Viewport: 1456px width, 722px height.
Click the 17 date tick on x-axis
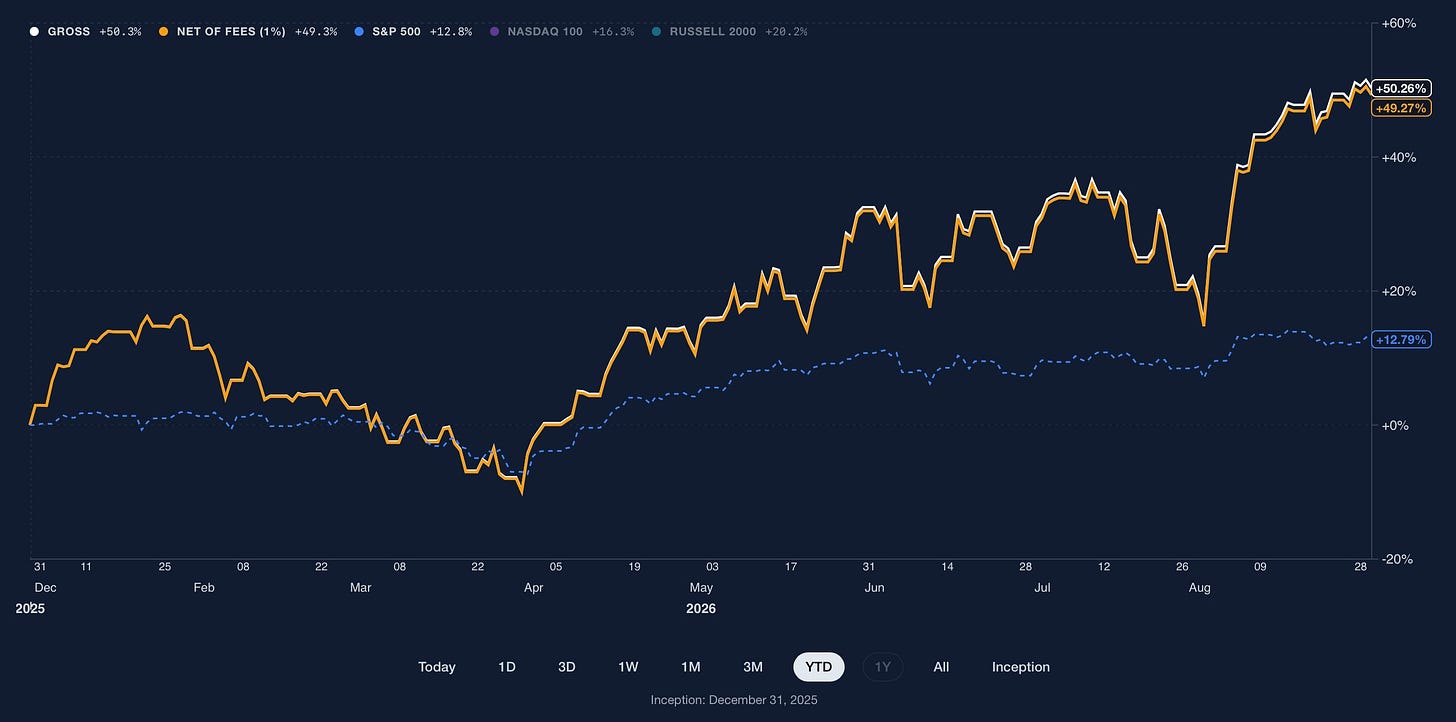(791, 567)
